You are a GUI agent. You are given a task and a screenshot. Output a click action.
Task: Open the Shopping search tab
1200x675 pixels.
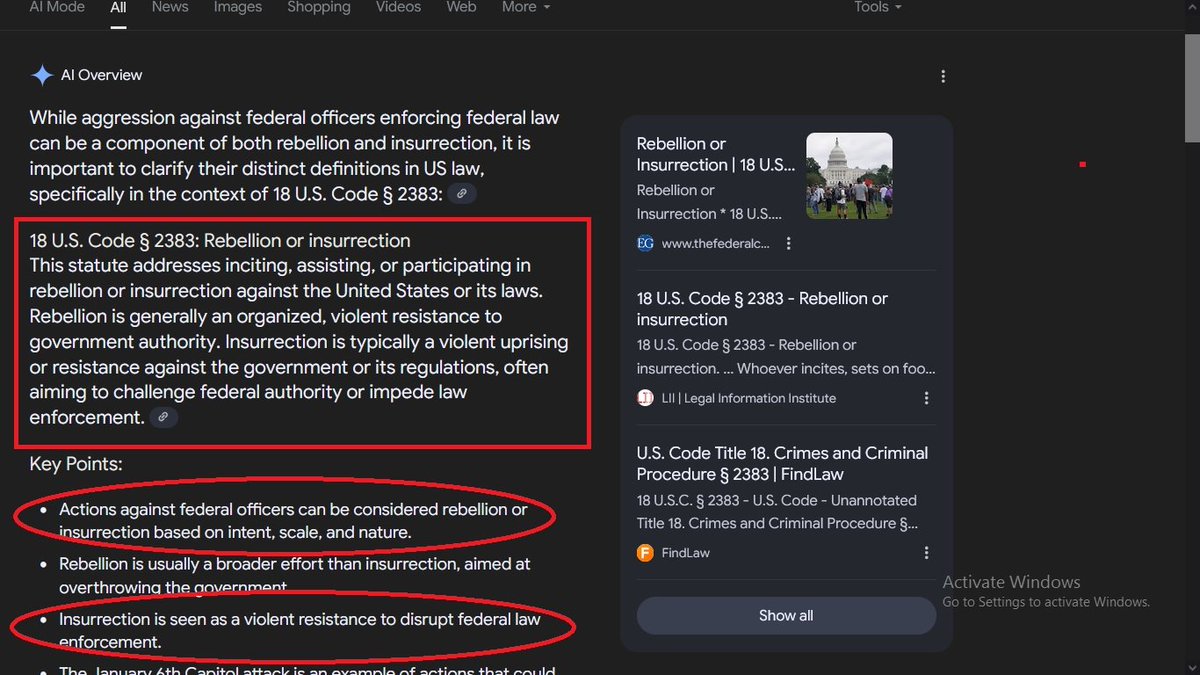tap(319, 7)
